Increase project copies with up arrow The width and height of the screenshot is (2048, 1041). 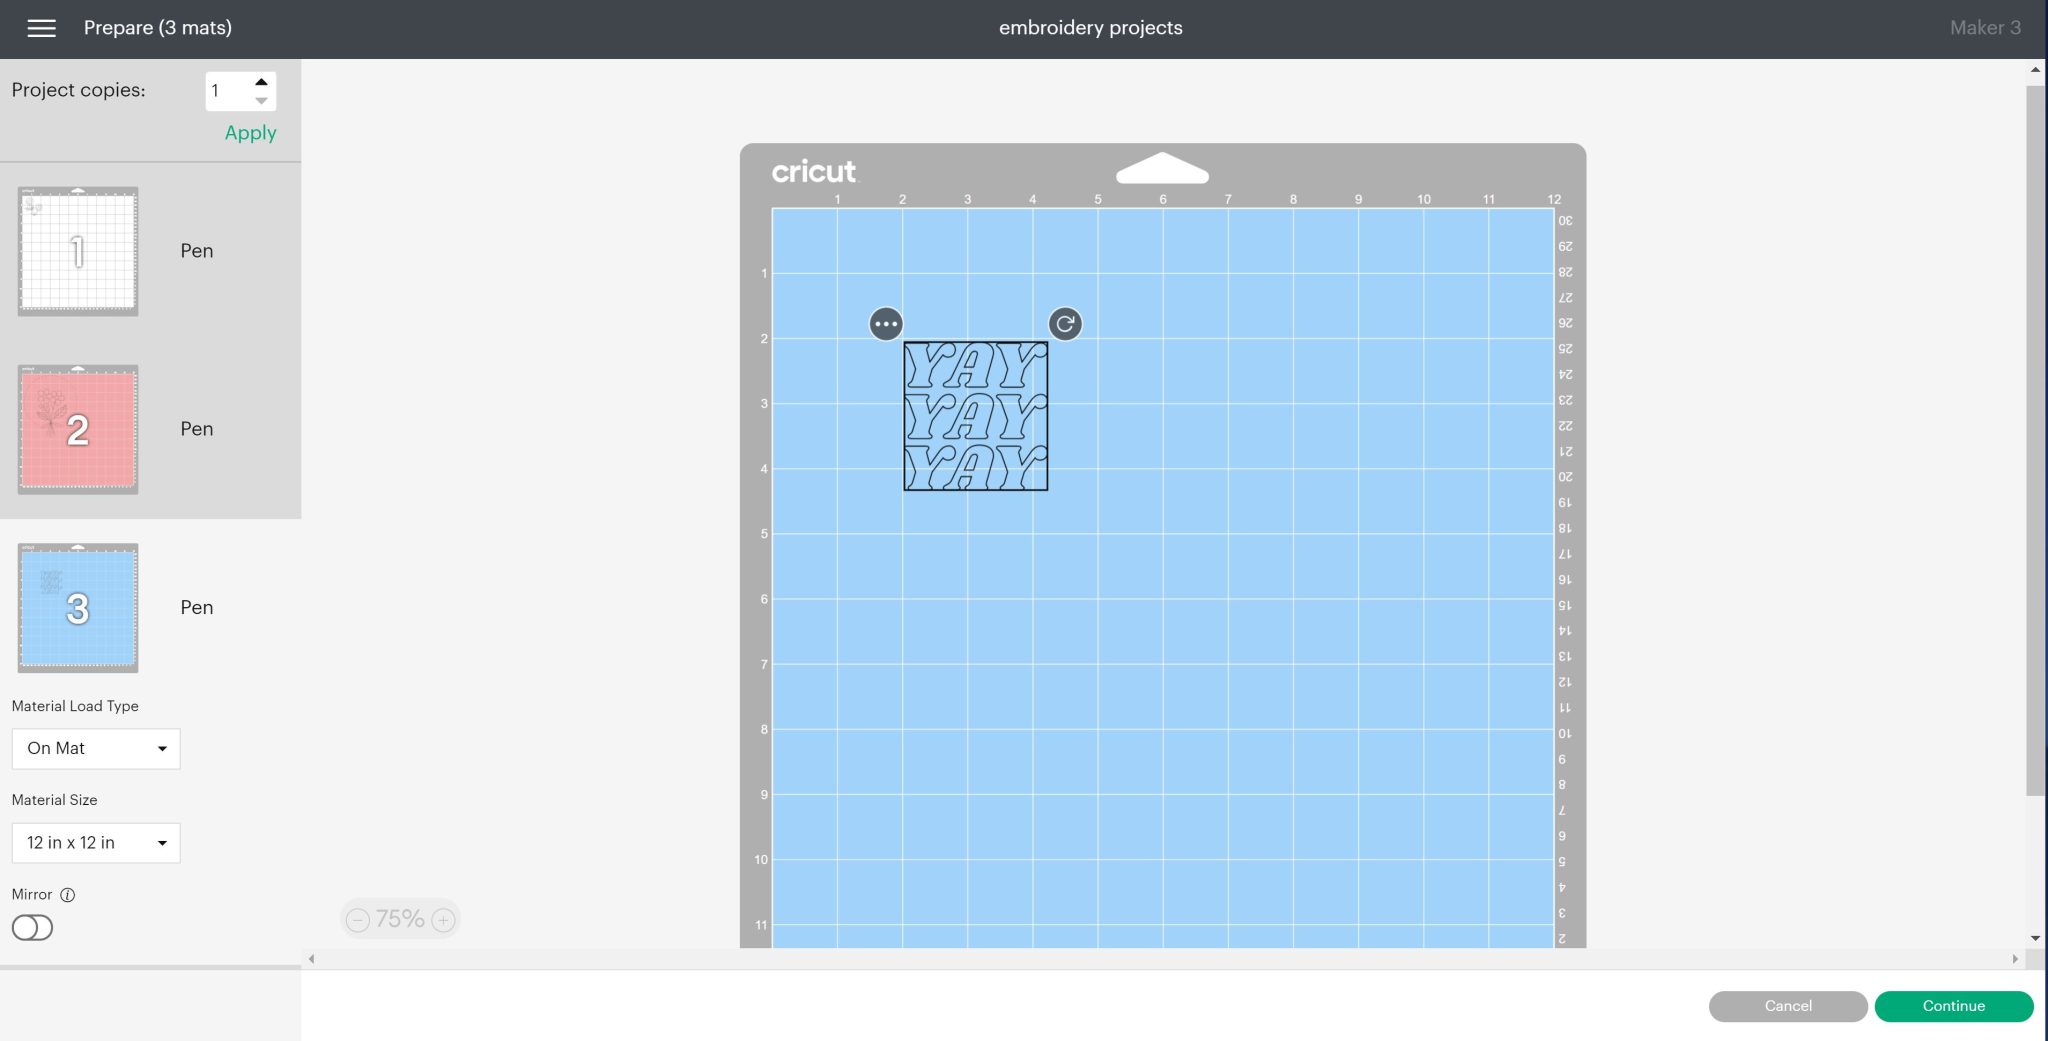[x=261, y=82]
